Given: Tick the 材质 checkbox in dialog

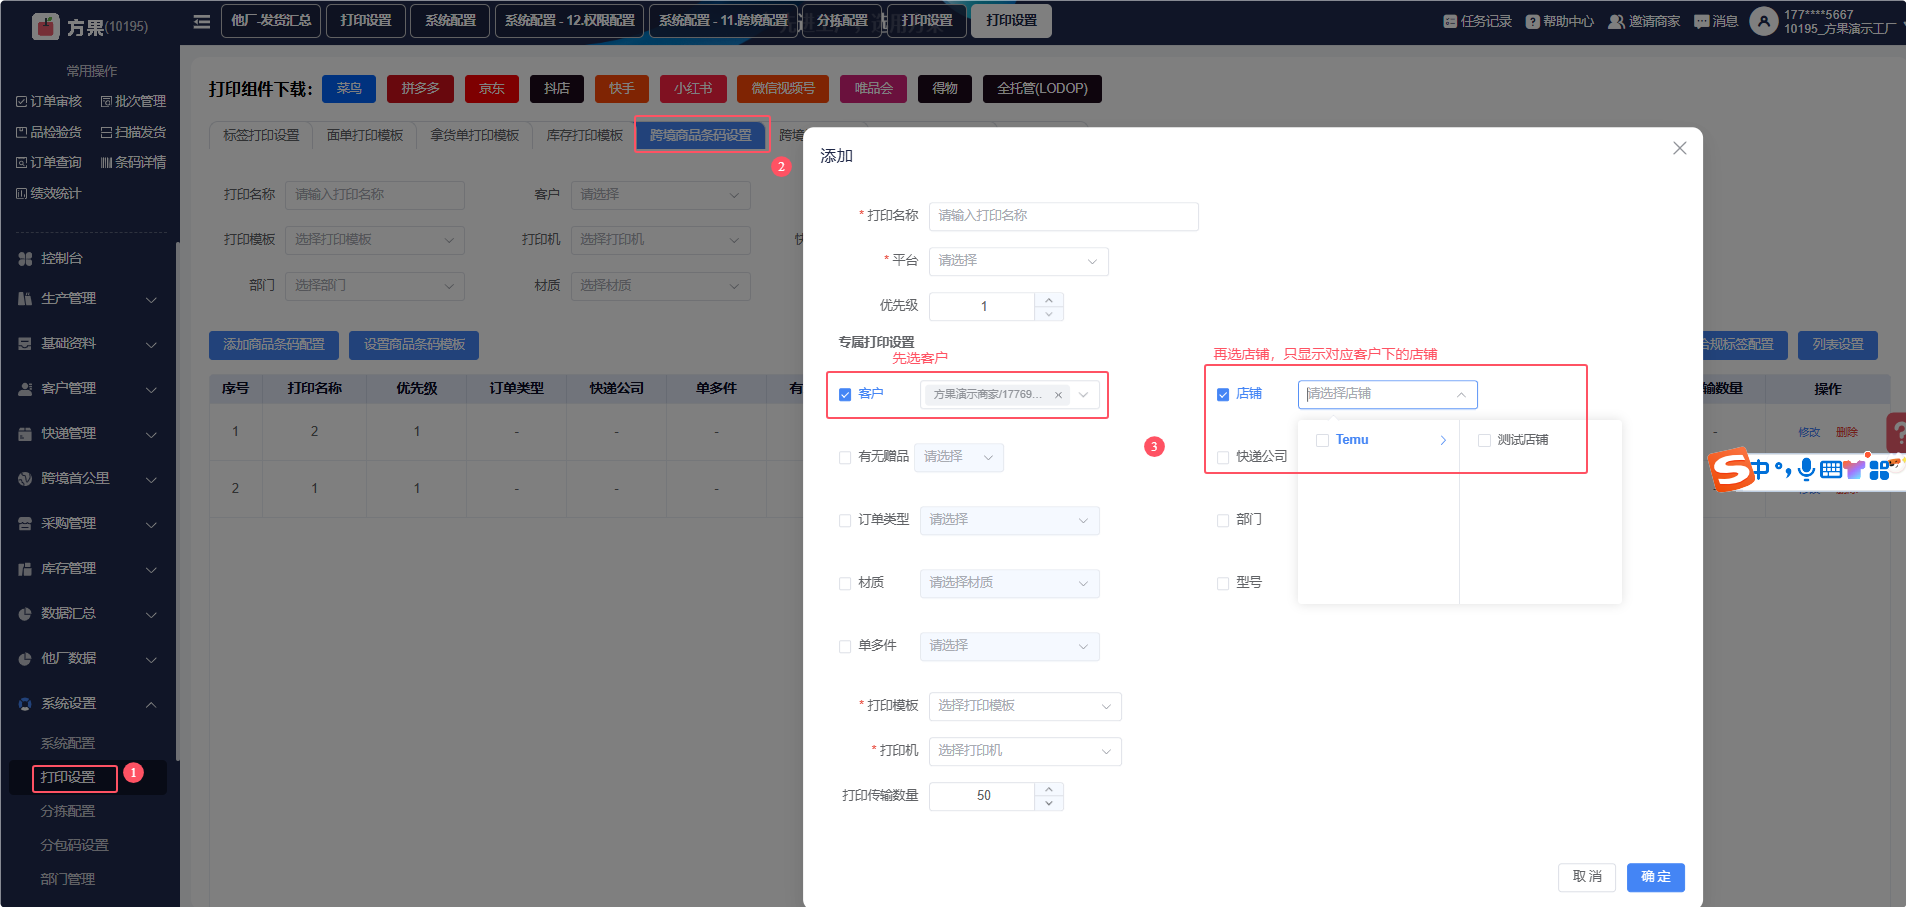Looking at the screenshot, I should (845, 584).
